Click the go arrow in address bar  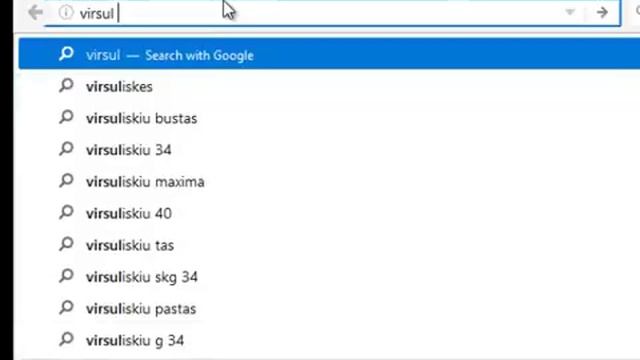(602, 12)
